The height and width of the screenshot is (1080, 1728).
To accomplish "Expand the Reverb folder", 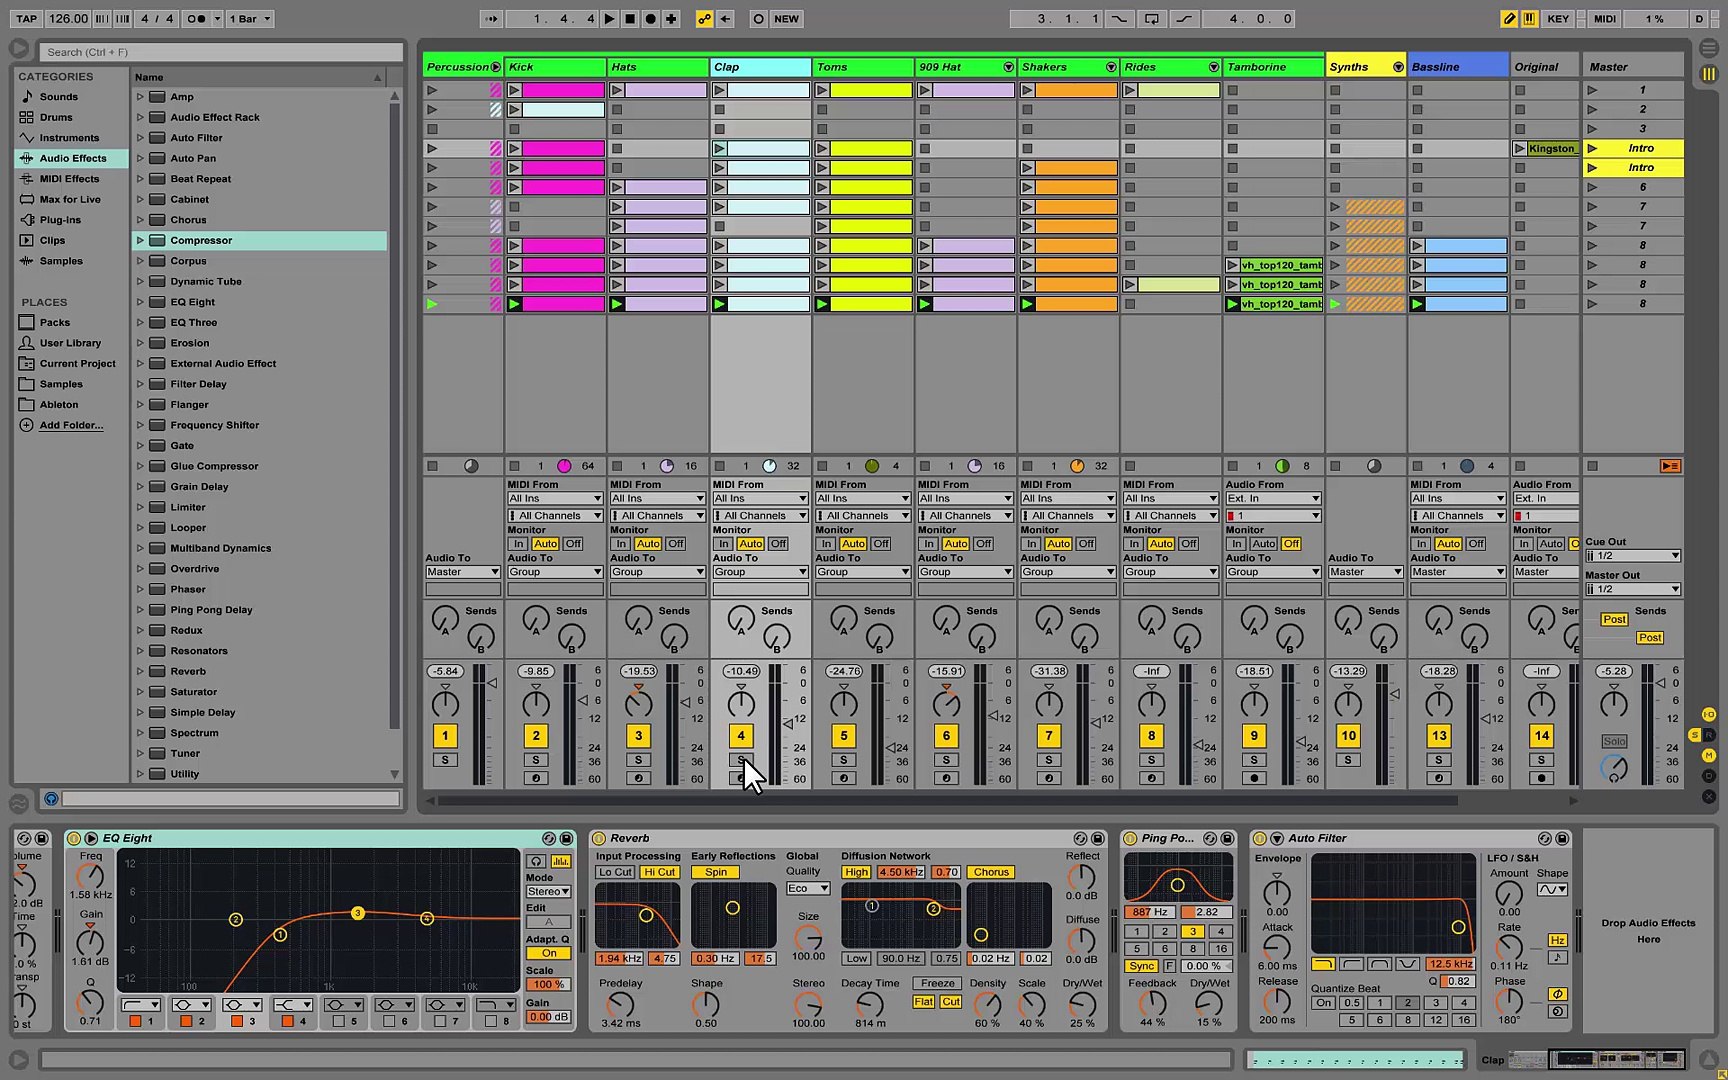I will pos(140,671).
